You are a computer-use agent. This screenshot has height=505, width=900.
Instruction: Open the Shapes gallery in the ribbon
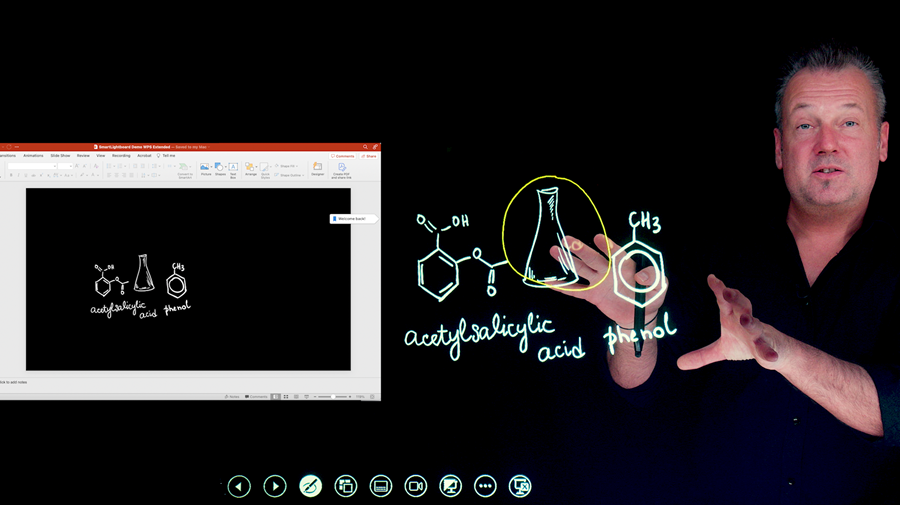tap(219, 168)
